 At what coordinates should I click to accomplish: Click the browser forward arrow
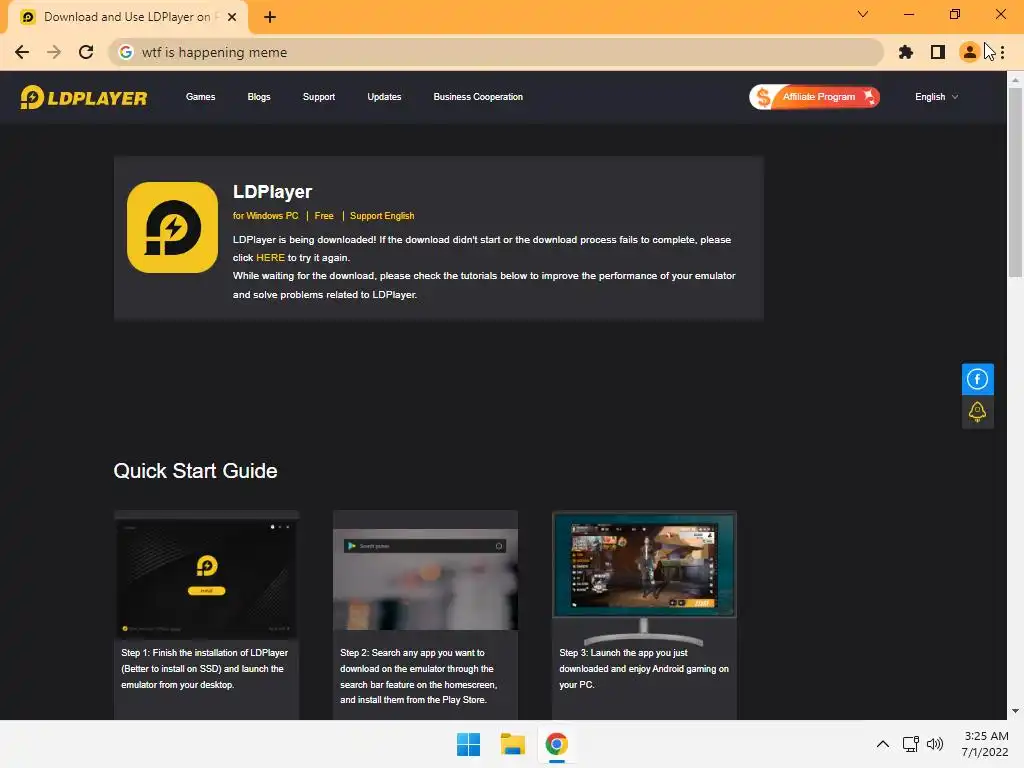[54, 52]
